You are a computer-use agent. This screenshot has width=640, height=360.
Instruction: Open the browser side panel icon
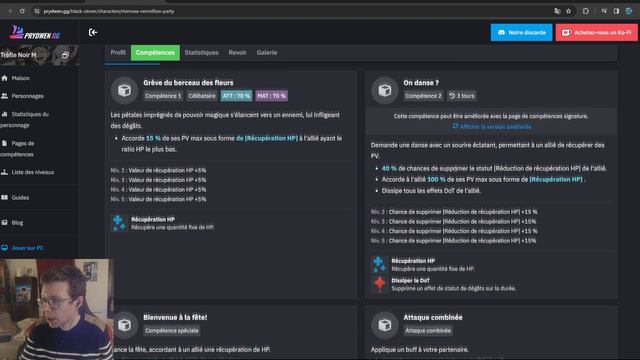tap(616, 11)
